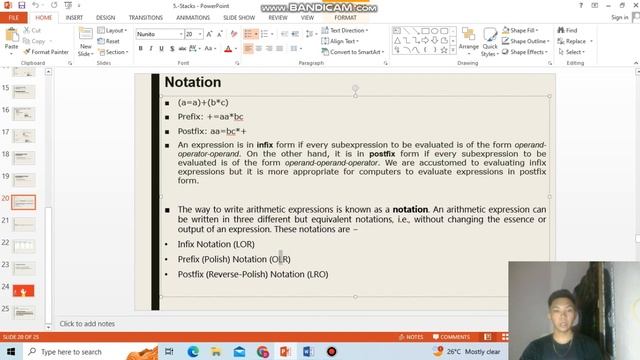Image resolution: width=640 pixels, height=360 pixels.
Task: Open the font name Nunito dropdown
Action: pyautogui.click(x=180, y=34)
